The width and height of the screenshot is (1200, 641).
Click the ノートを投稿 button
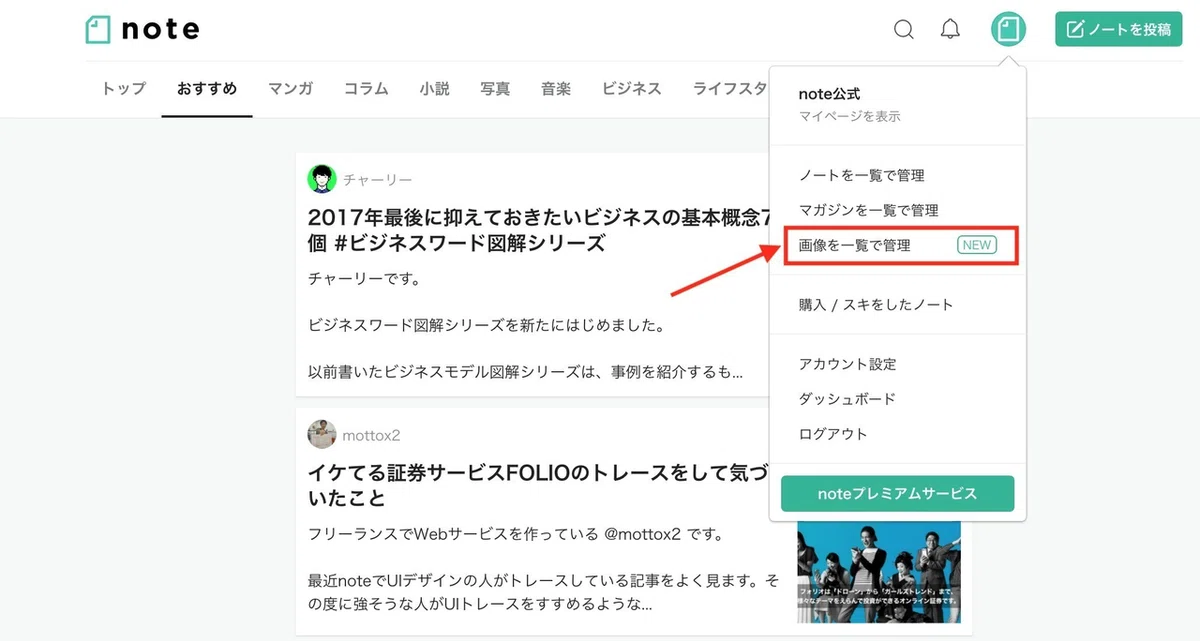point(1119,29)
